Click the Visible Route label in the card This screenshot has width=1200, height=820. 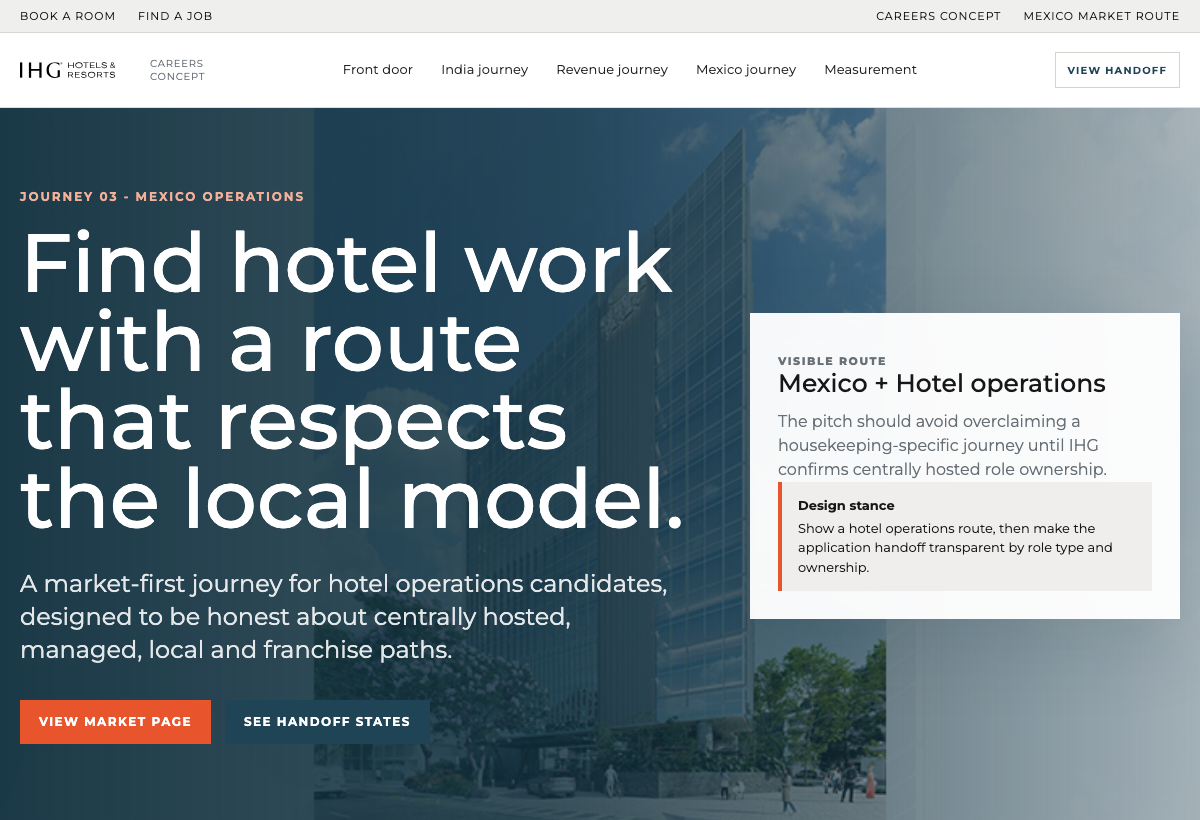point(832,361)
